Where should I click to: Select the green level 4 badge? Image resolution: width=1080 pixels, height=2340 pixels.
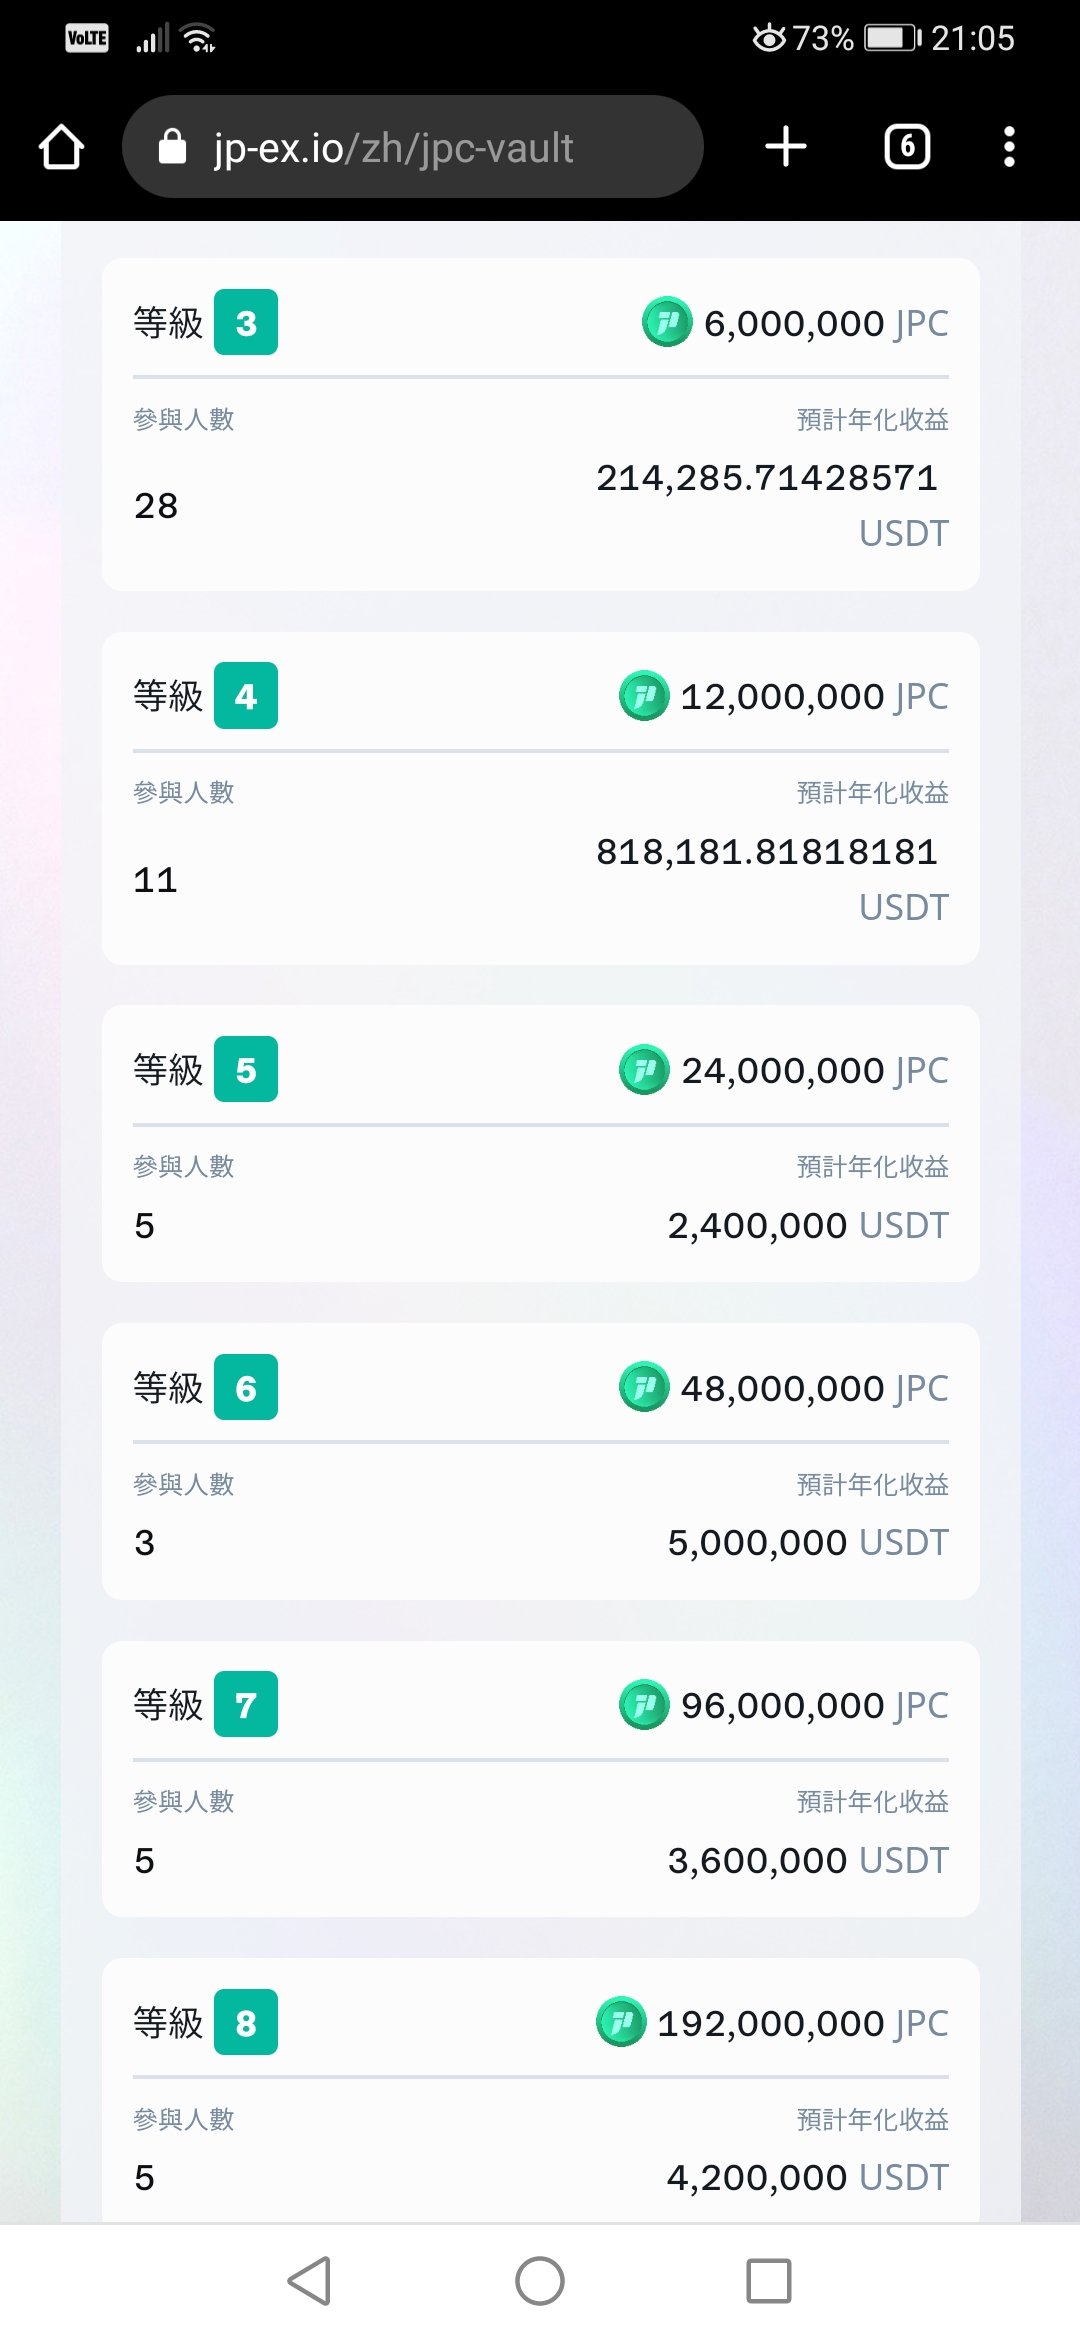point(246,696)
